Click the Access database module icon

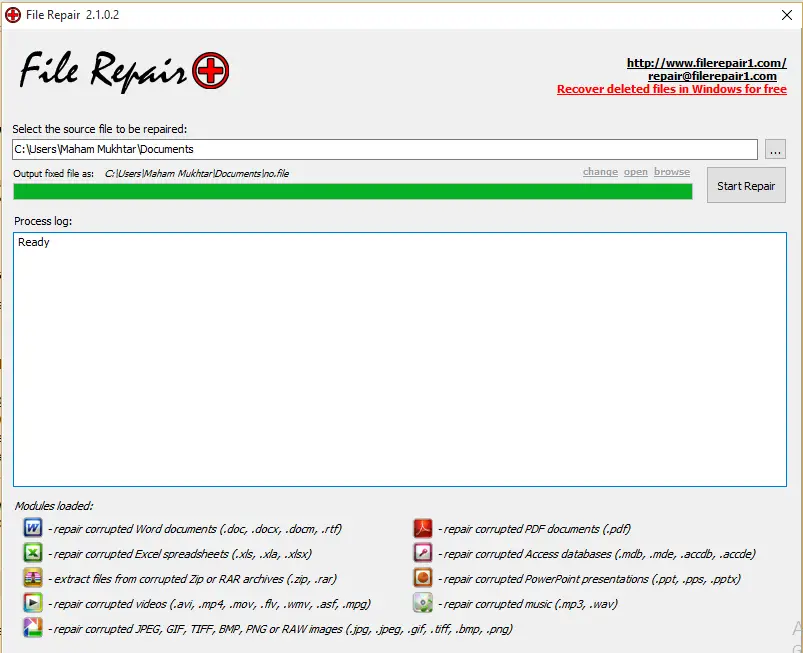(423, 553)
